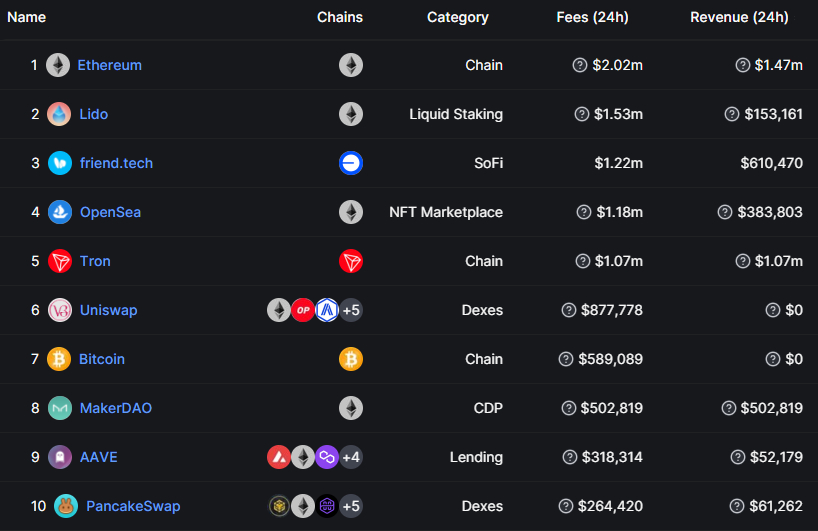Image resolution: width=818 pixels, height=531 pixels.
Task: Click the help icon beside Ethereum's $2.02m fees
Action: coord(580,65)
